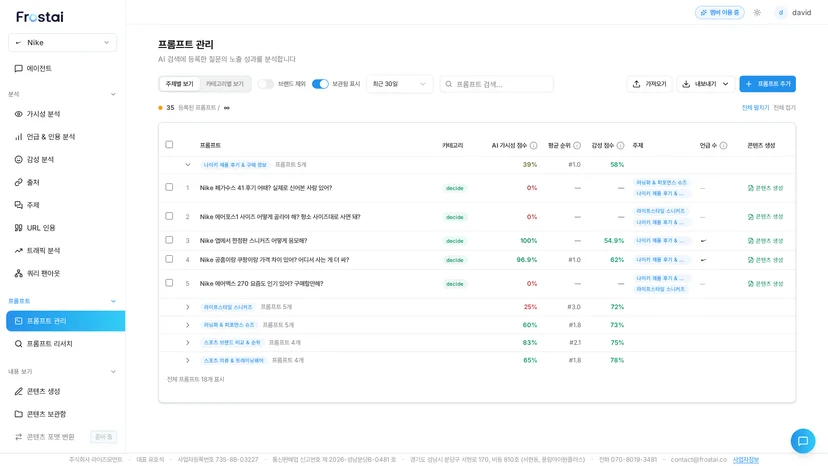The image size is (828, 466).
Task: Click the smiley icon for 감성 분석
Action: click(18, 160)
